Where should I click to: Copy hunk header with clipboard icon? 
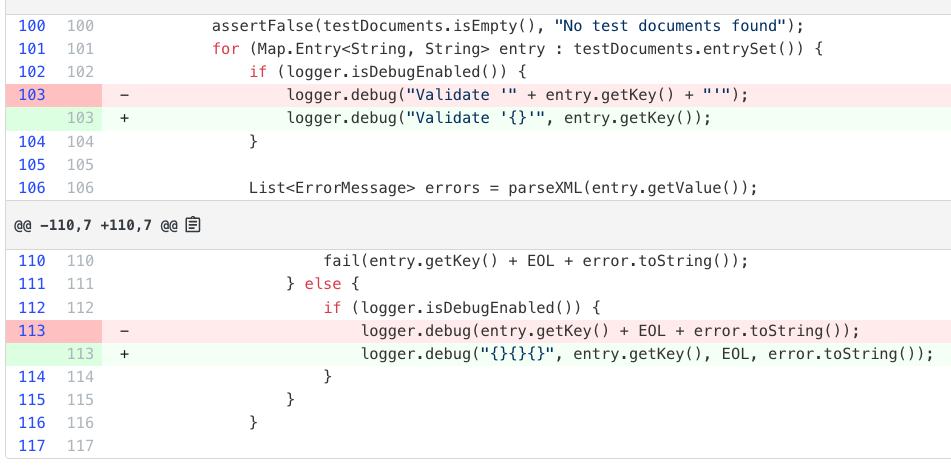[x=193, y=225]
